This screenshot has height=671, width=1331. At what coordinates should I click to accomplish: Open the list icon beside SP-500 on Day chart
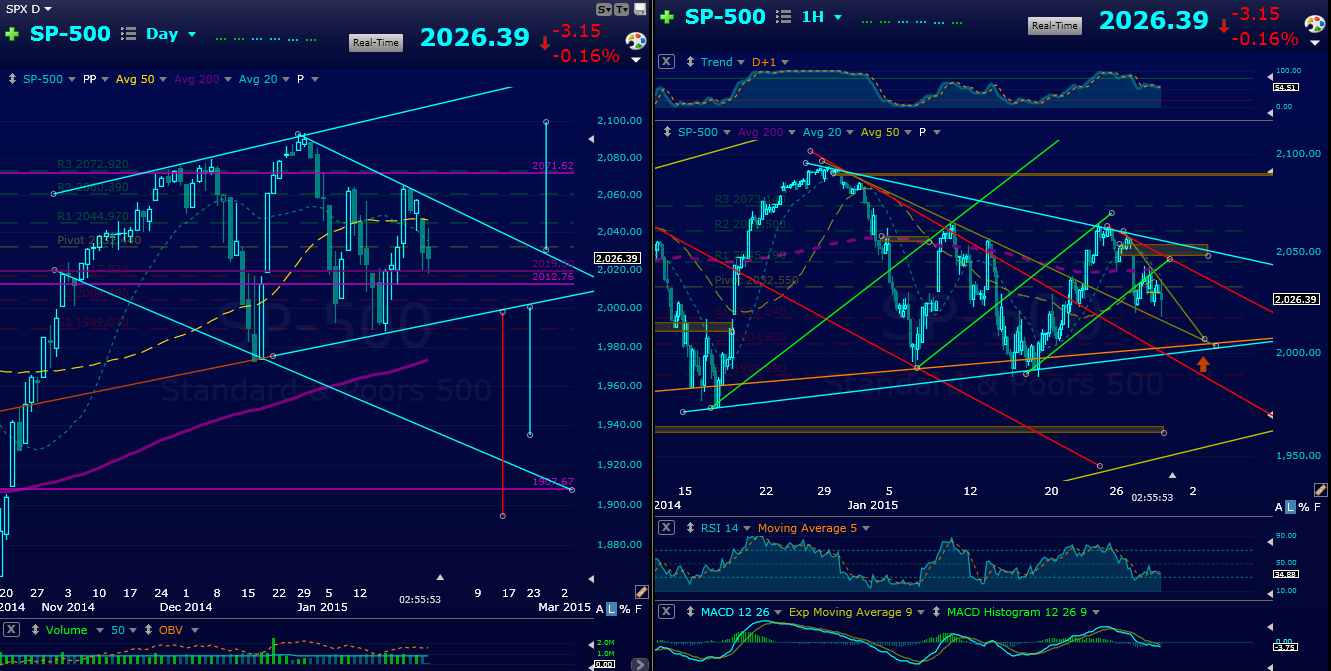pyautogui.click(x=128, y=33)
